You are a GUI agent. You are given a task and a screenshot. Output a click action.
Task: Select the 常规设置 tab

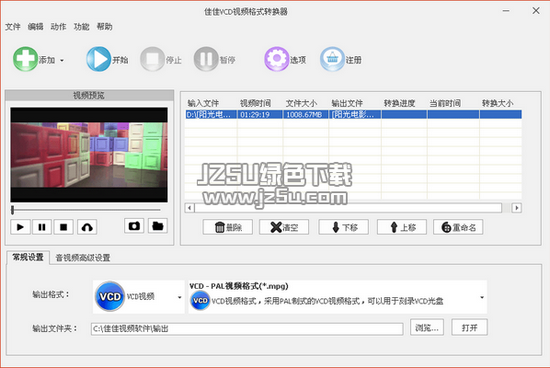point(28,257)
